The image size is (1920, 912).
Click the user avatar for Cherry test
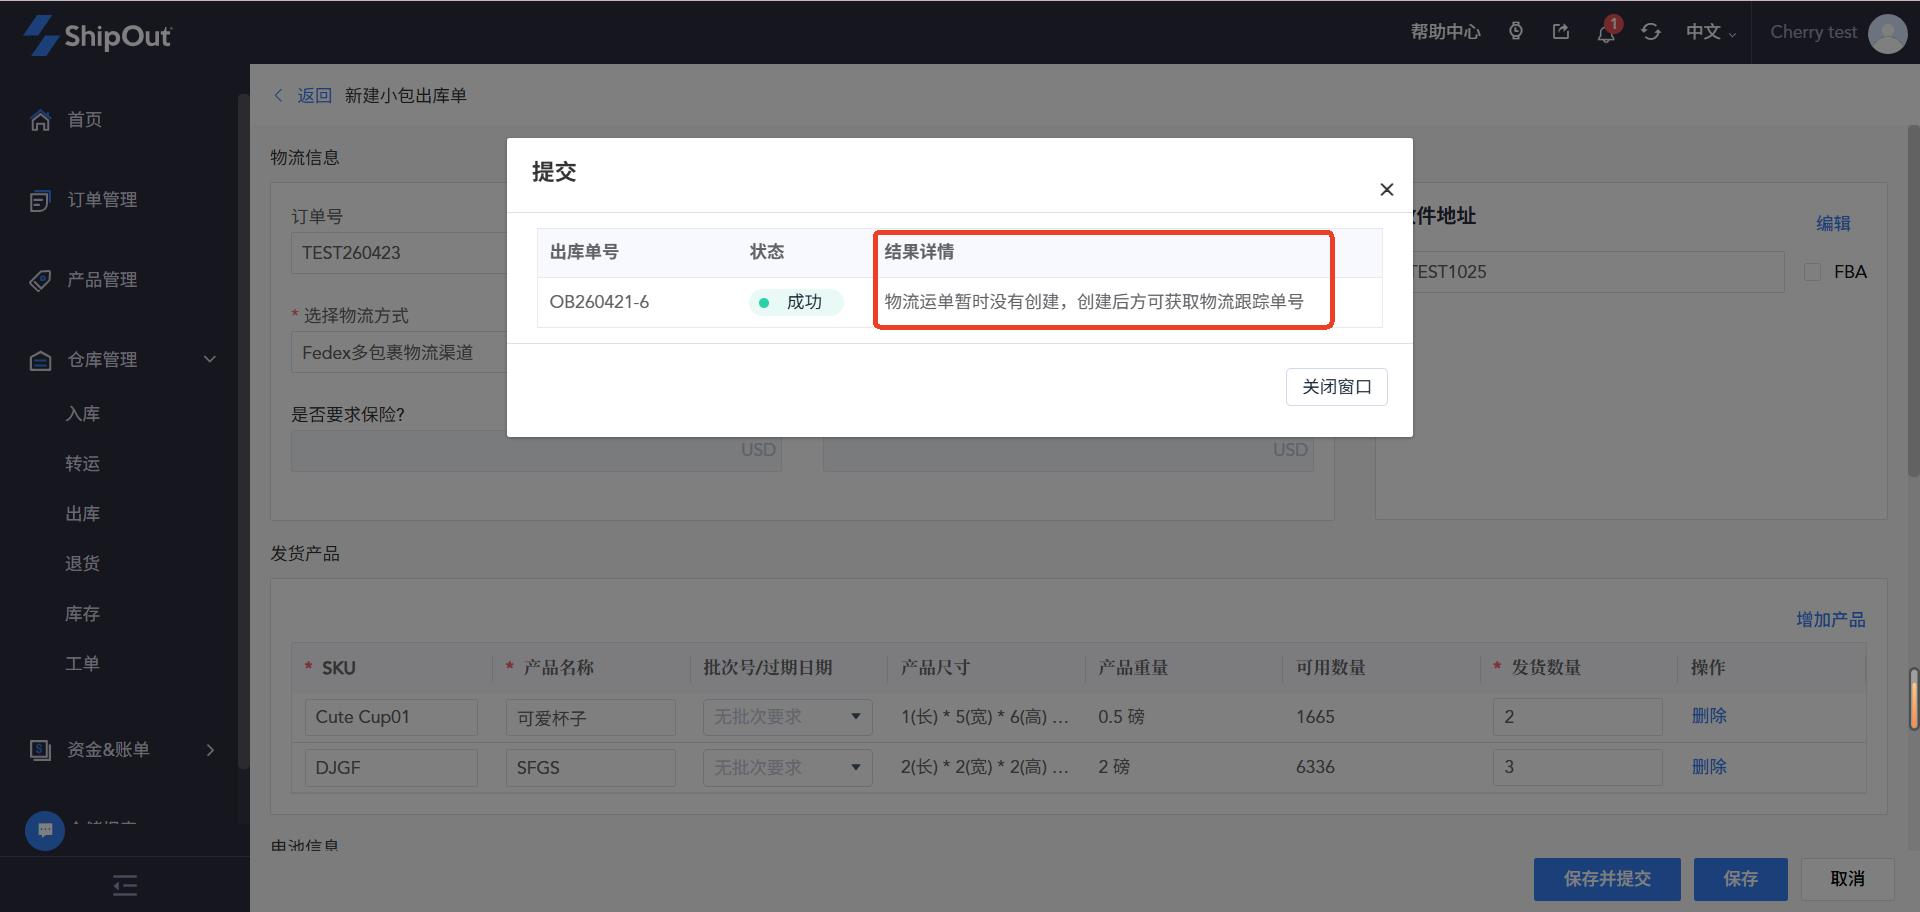pos(1887,33)
